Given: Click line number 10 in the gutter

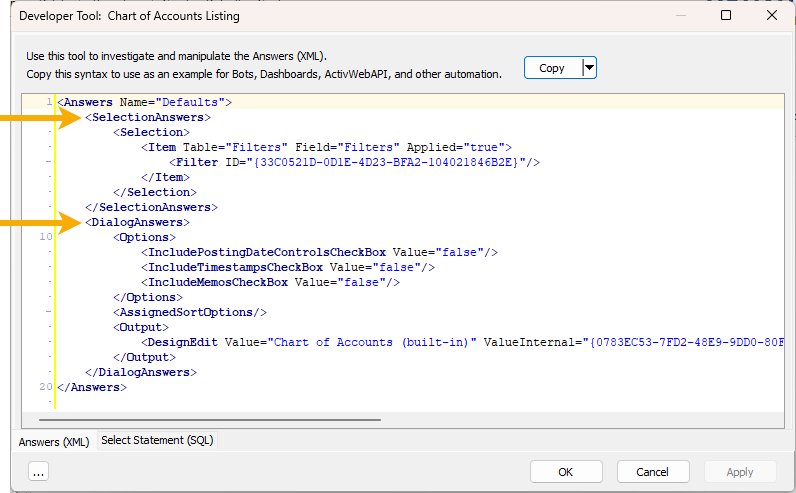Looking at the screenshot, I should (x=46, y=237).
